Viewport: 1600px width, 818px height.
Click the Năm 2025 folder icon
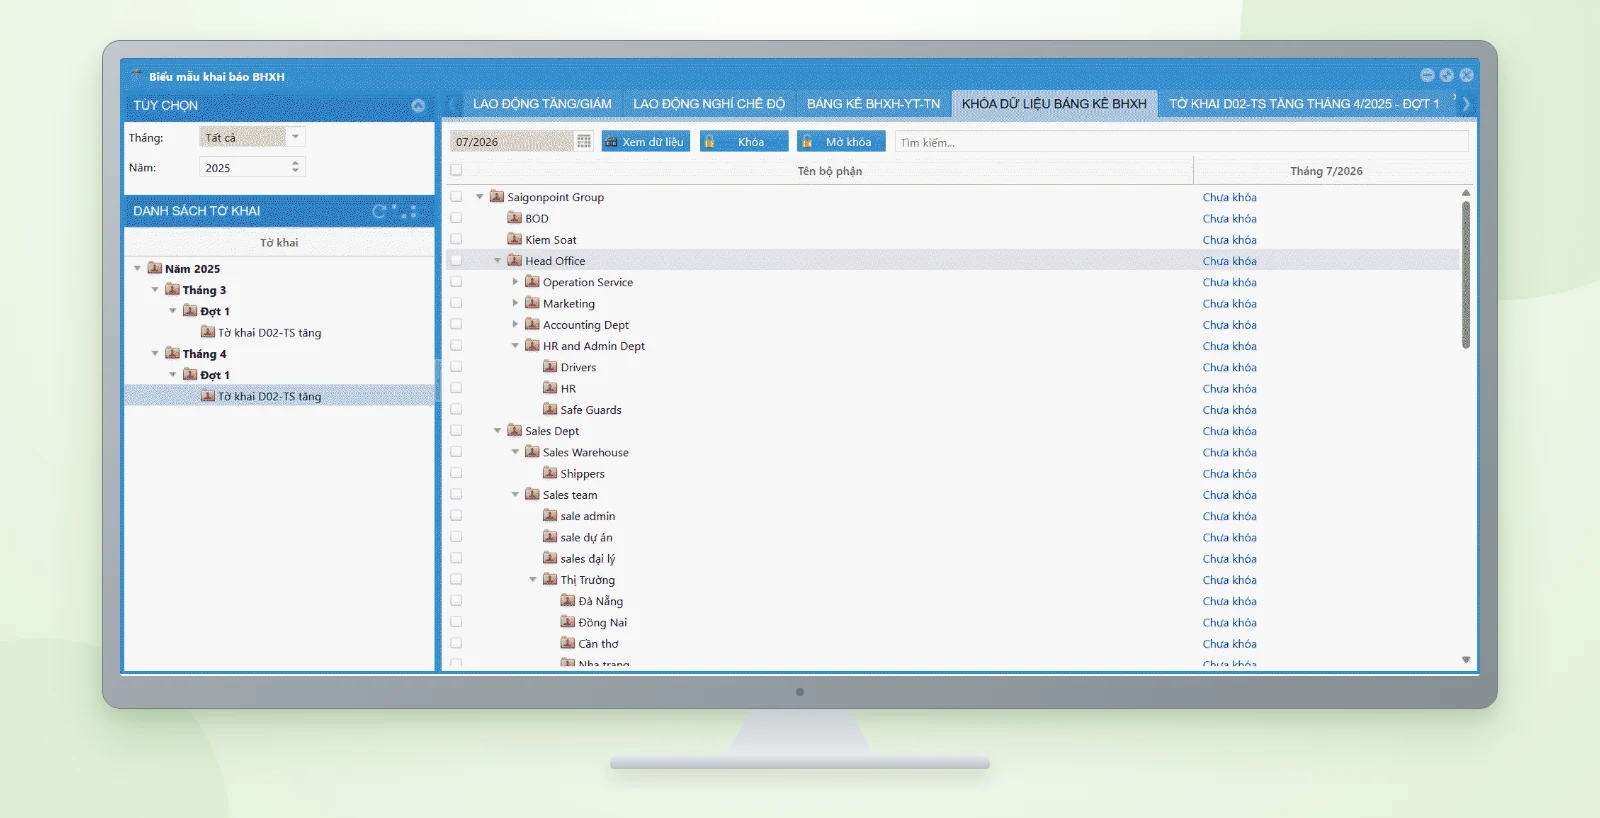(x=155, y=268)
